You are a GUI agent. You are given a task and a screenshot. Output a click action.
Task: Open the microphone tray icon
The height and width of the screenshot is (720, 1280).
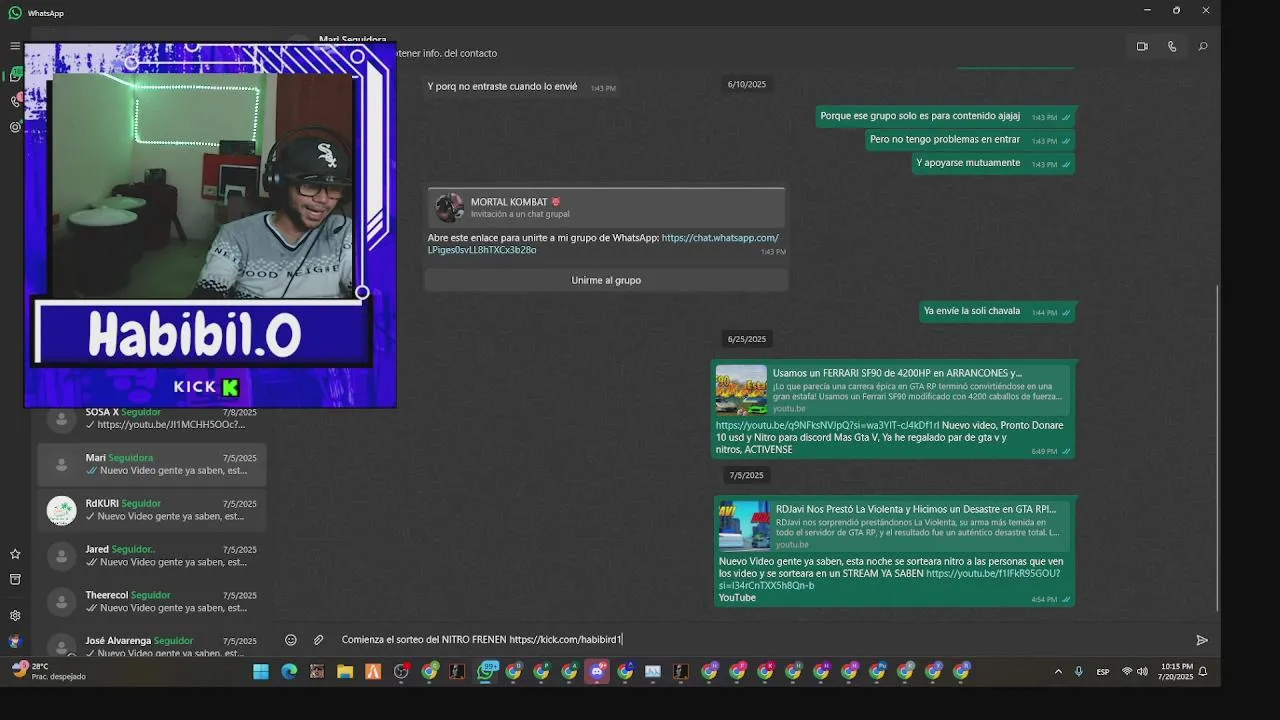1078,672
